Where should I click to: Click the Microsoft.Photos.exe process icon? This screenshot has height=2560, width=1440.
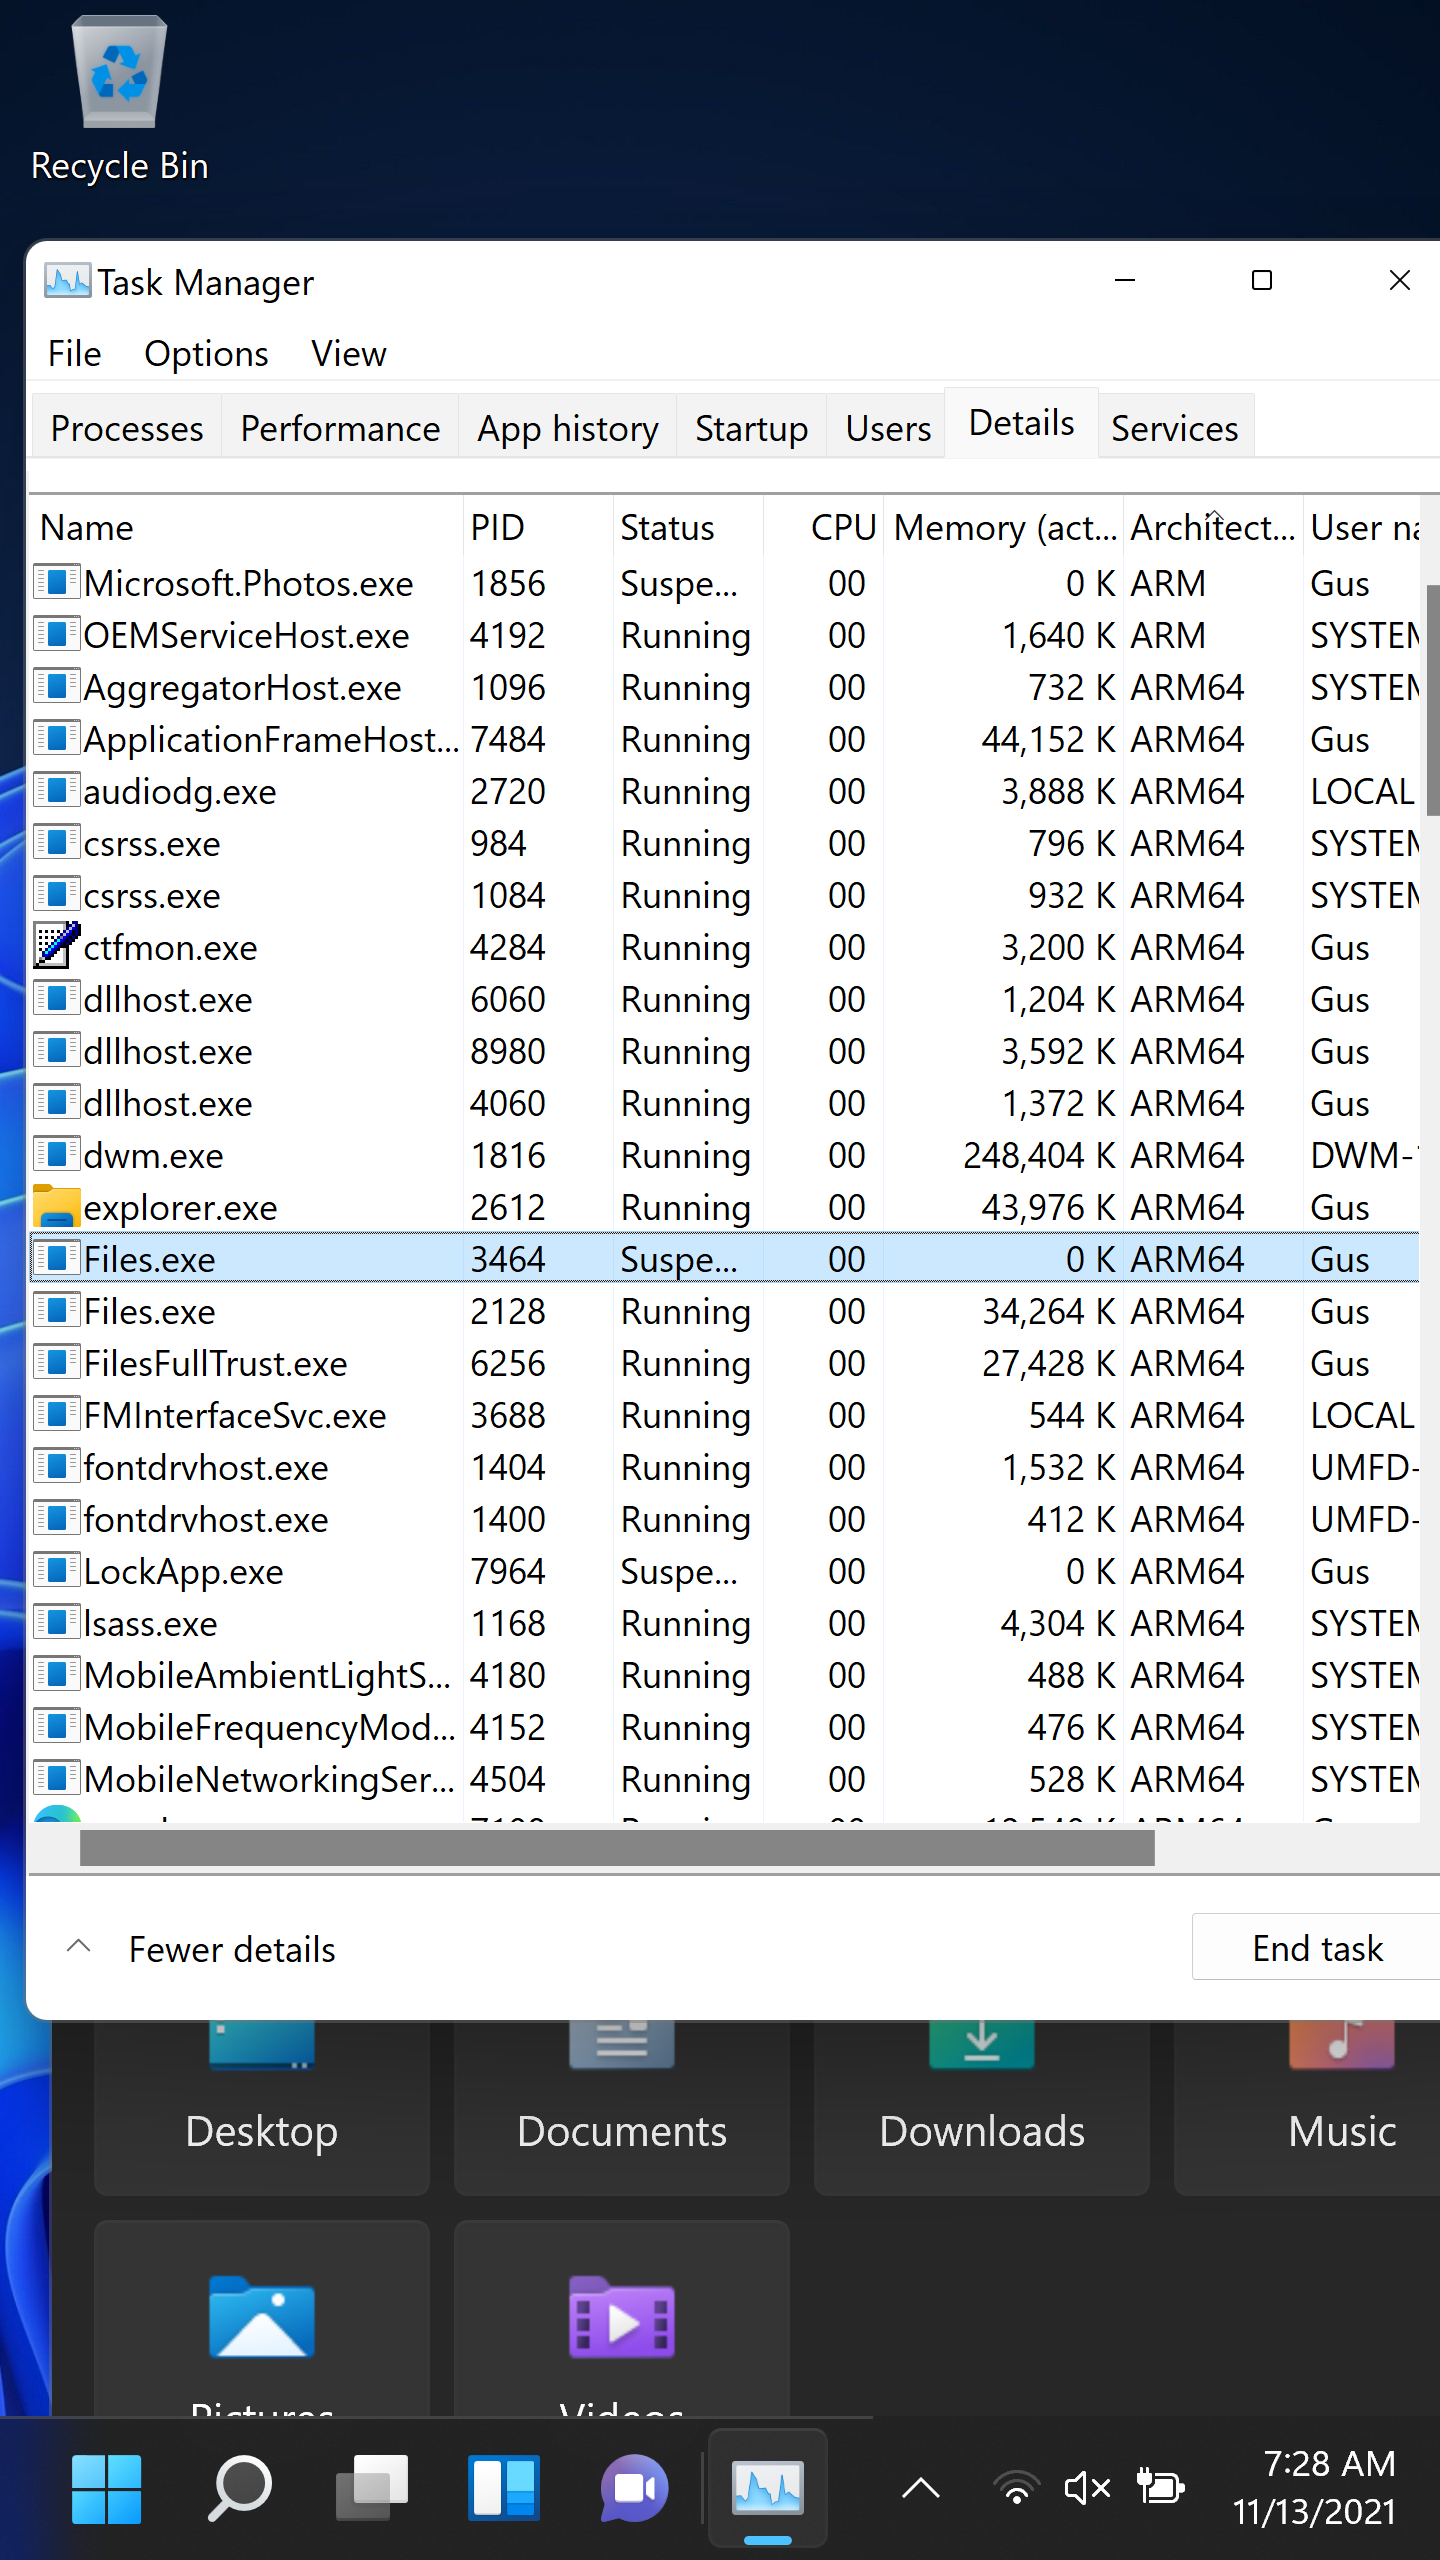[56, 582]
